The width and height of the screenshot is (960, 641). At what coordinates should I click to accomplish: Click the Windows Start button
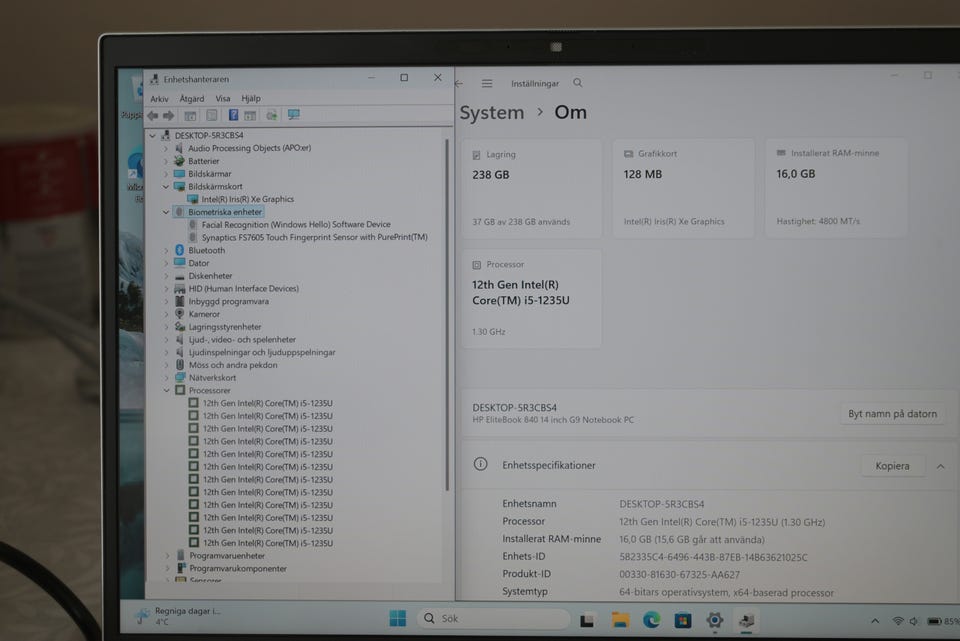click(398, 618)
